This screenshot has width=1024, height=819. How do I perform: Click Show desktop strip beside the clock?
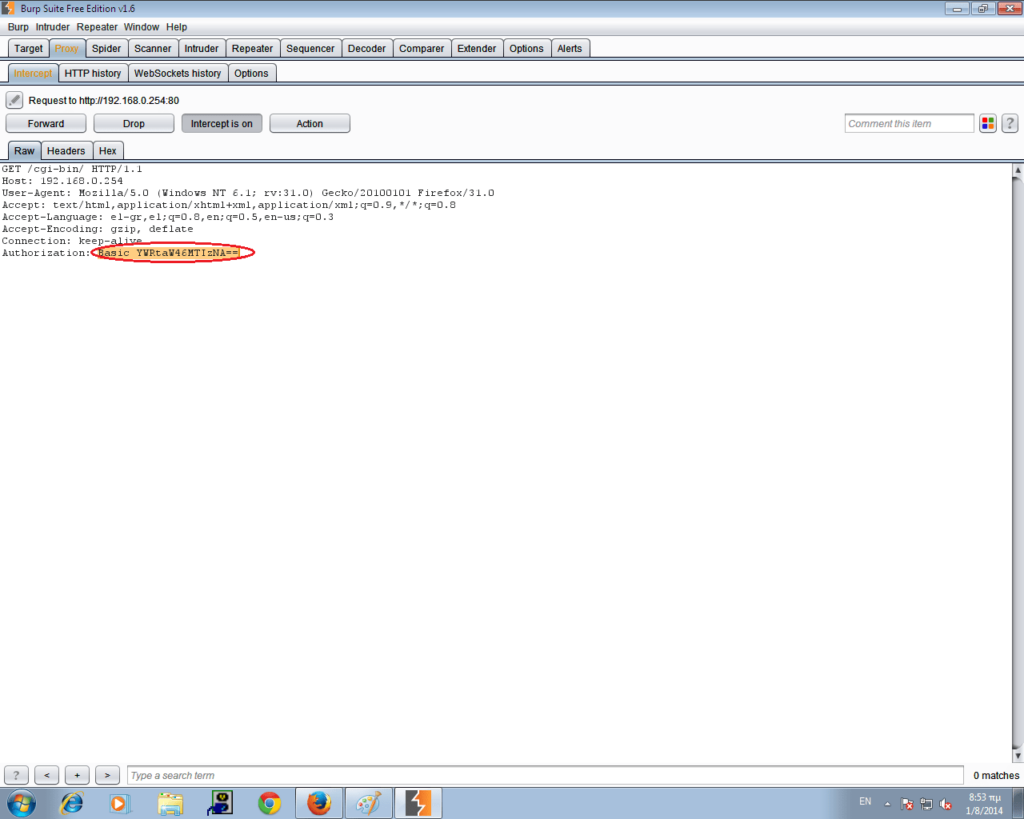click(x=1019, y=803)
